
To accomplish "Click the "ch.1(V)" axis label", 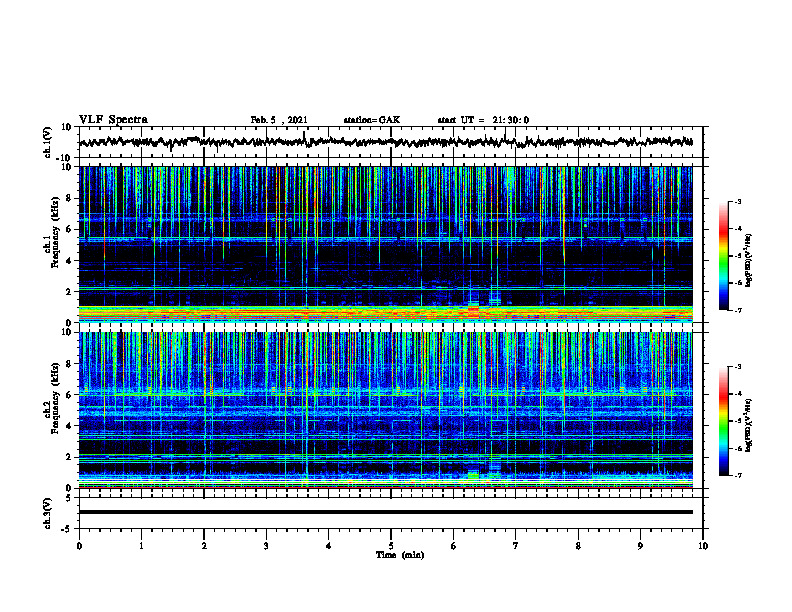I will click(x=48, y=142).
